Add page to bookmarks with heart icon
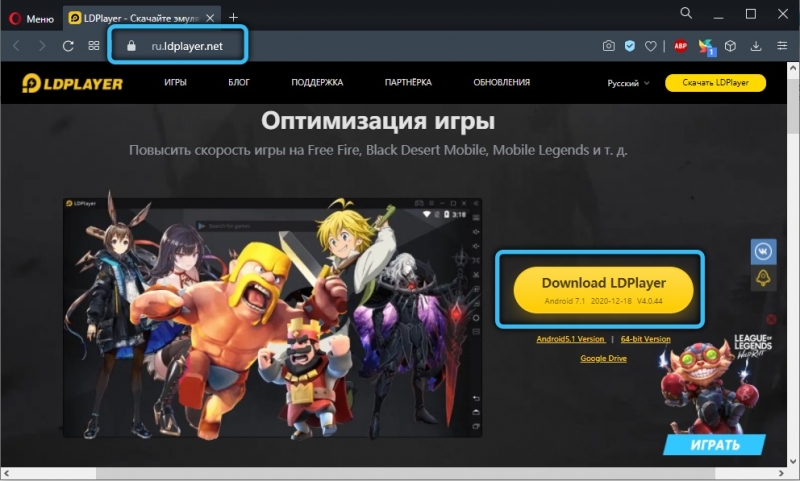Viewport: 800px width, 481px height. click(x=651, y=46)
